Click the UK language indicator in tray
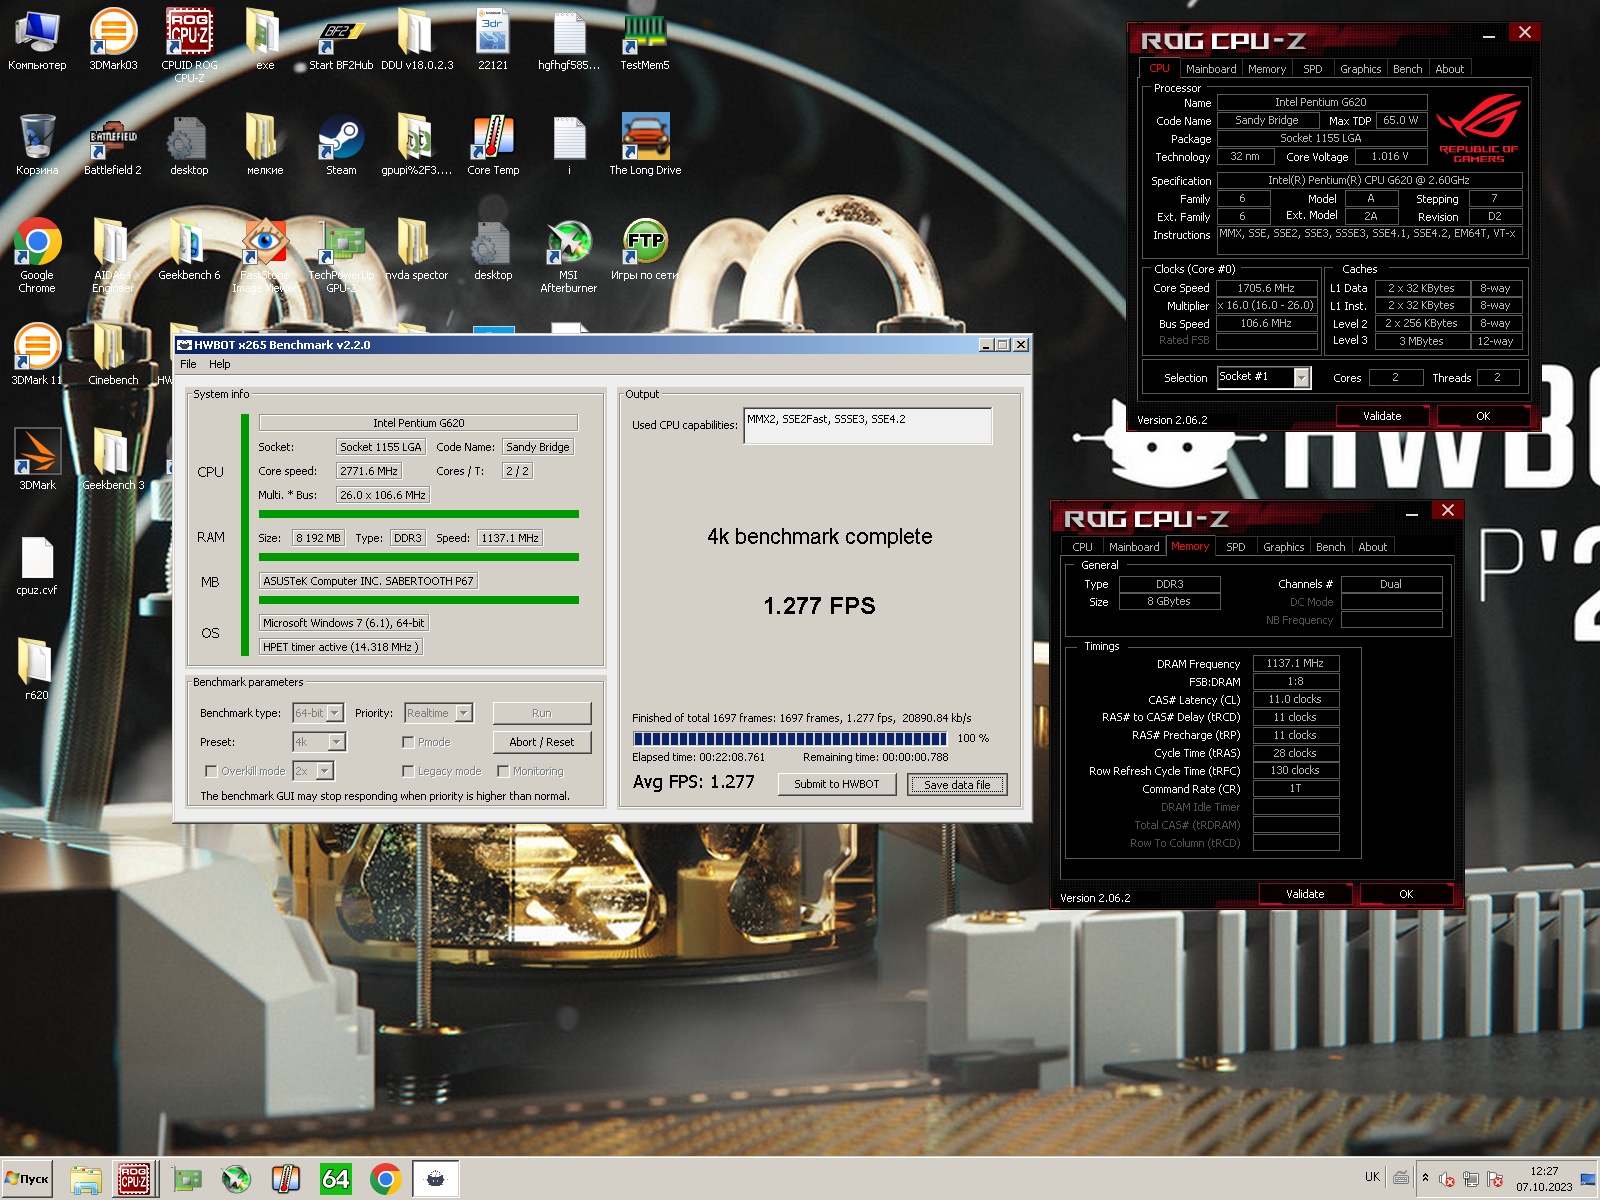This screenshot has width=1600, height=1200. 1372,1177
